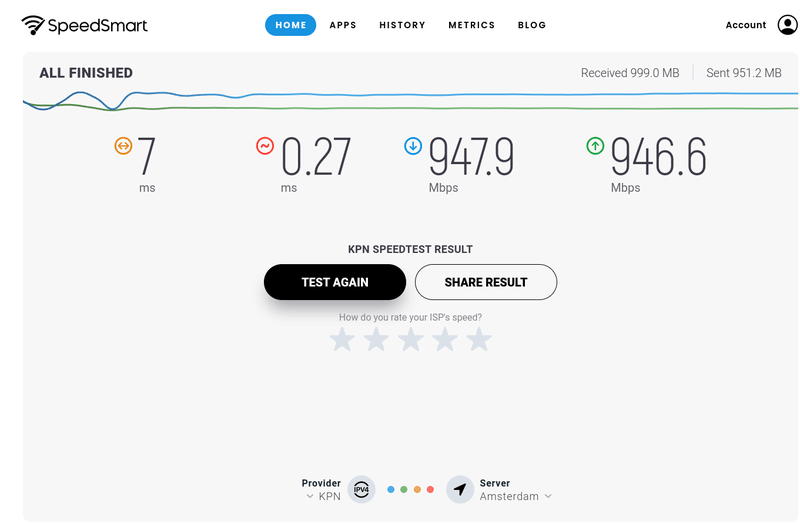Rate ISP speed with fifth star
Screen dimensions: 800x523
479,339
